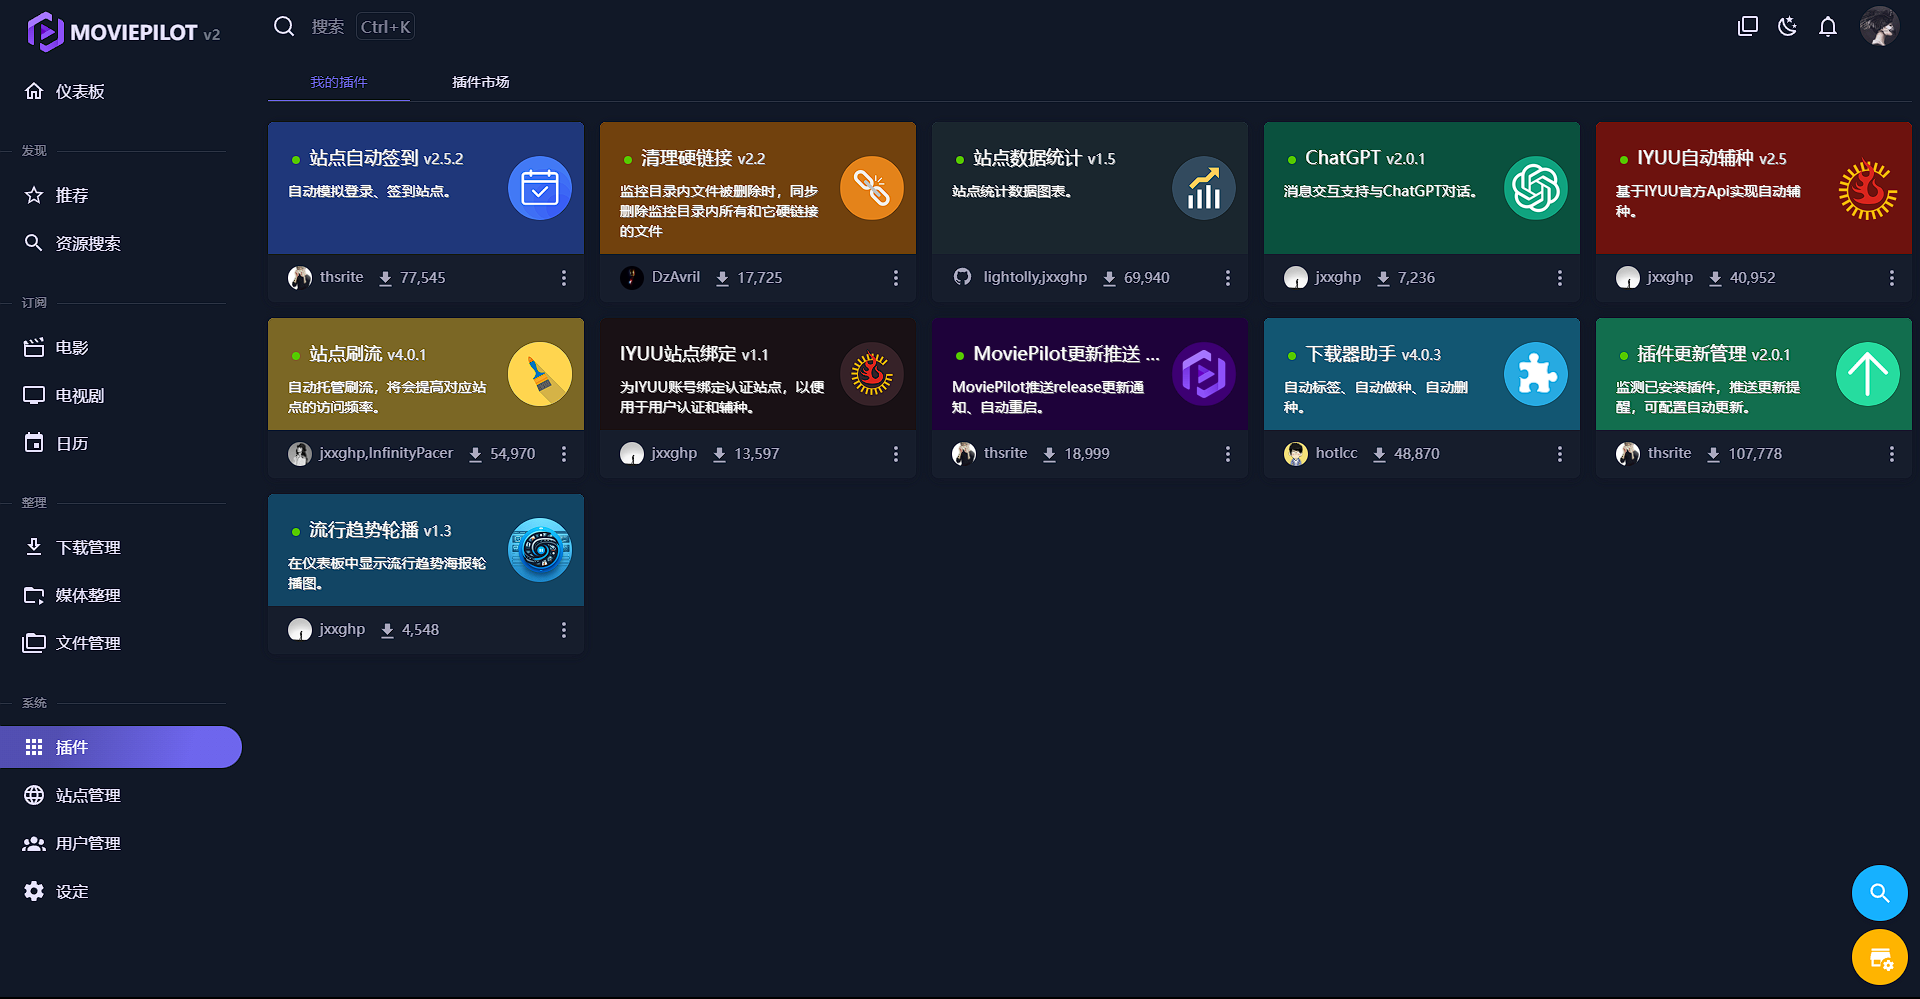
Task: Open the 插件更新管理 three-dot menu
Action: 1892,454
